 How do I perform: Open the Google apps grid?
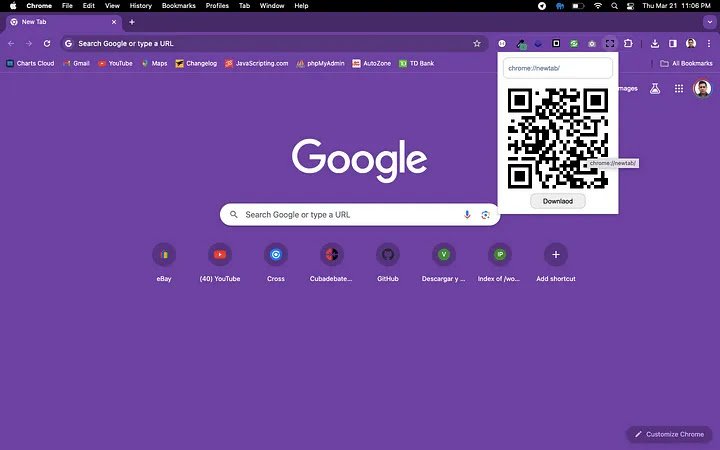point(679,89)
